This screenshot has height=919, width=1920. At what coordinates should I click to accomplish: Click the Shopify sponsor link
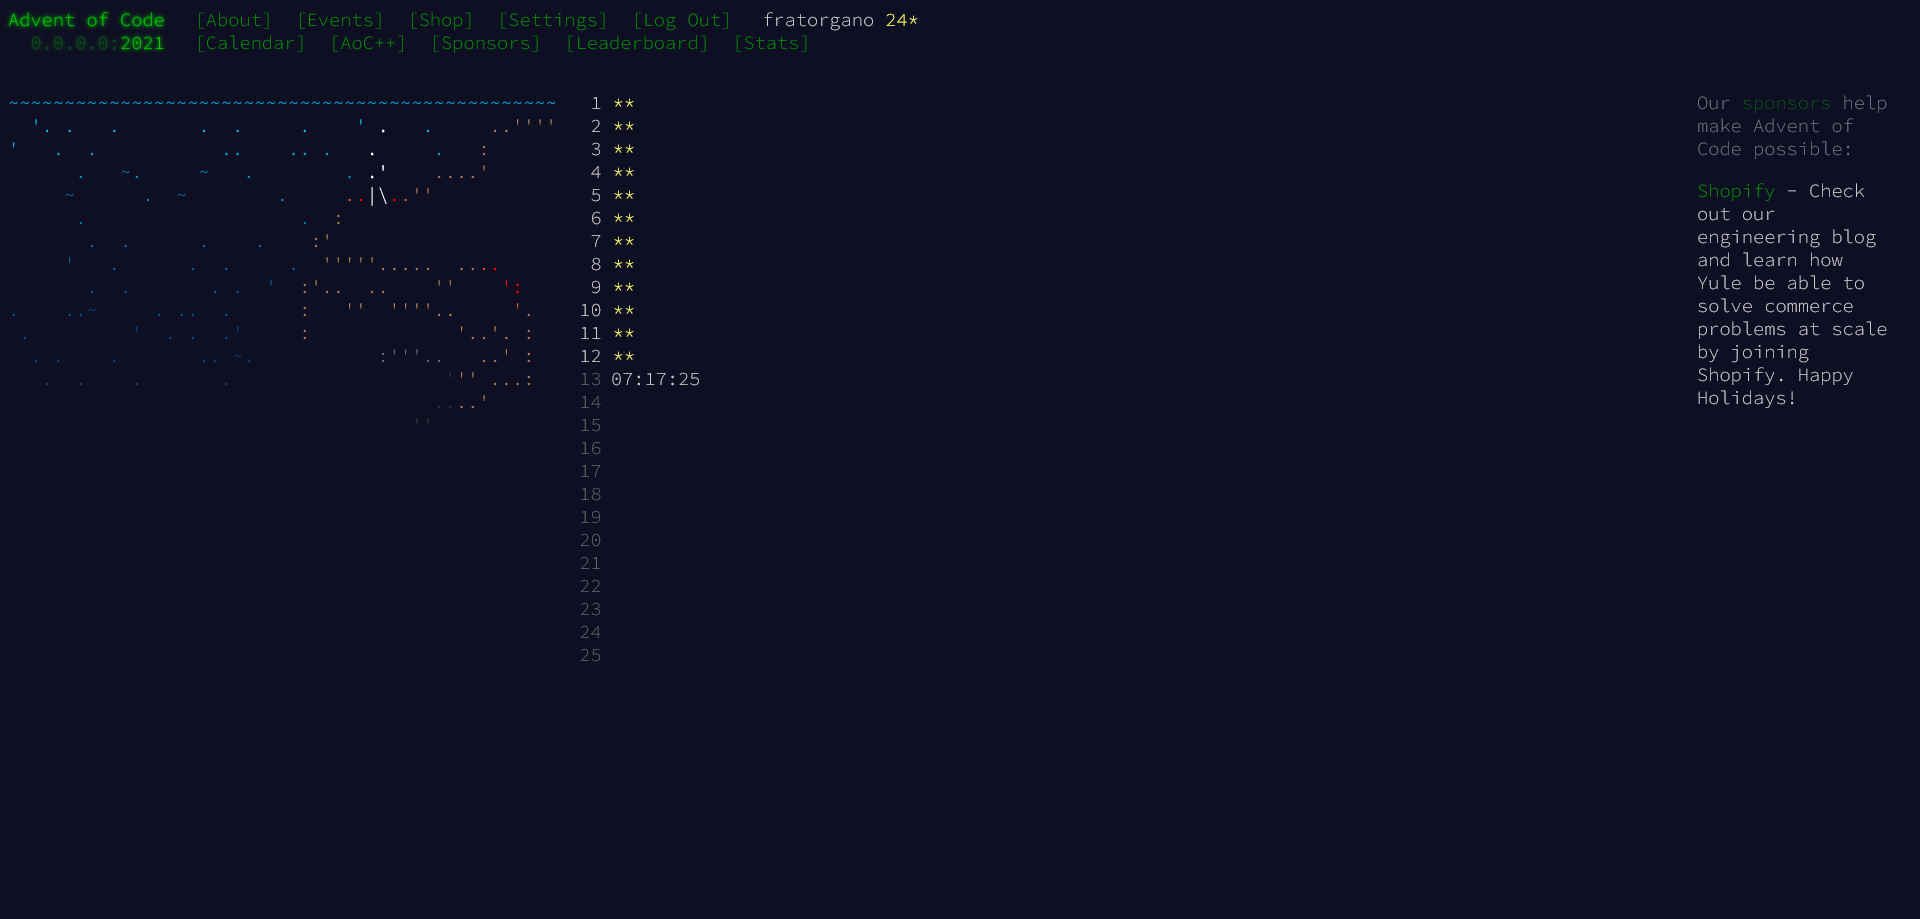1735,190
